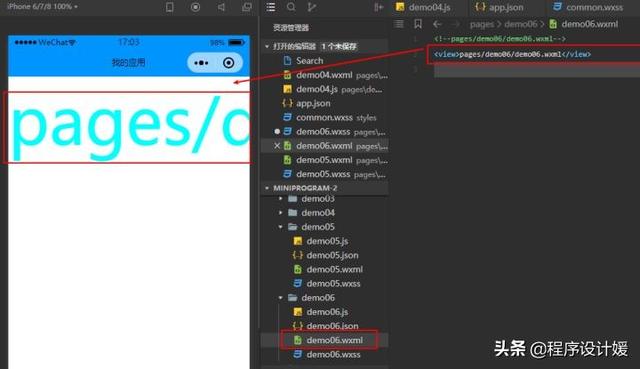
Task: Open demo05.js in the file tree
Action: (x=327, y=241)
